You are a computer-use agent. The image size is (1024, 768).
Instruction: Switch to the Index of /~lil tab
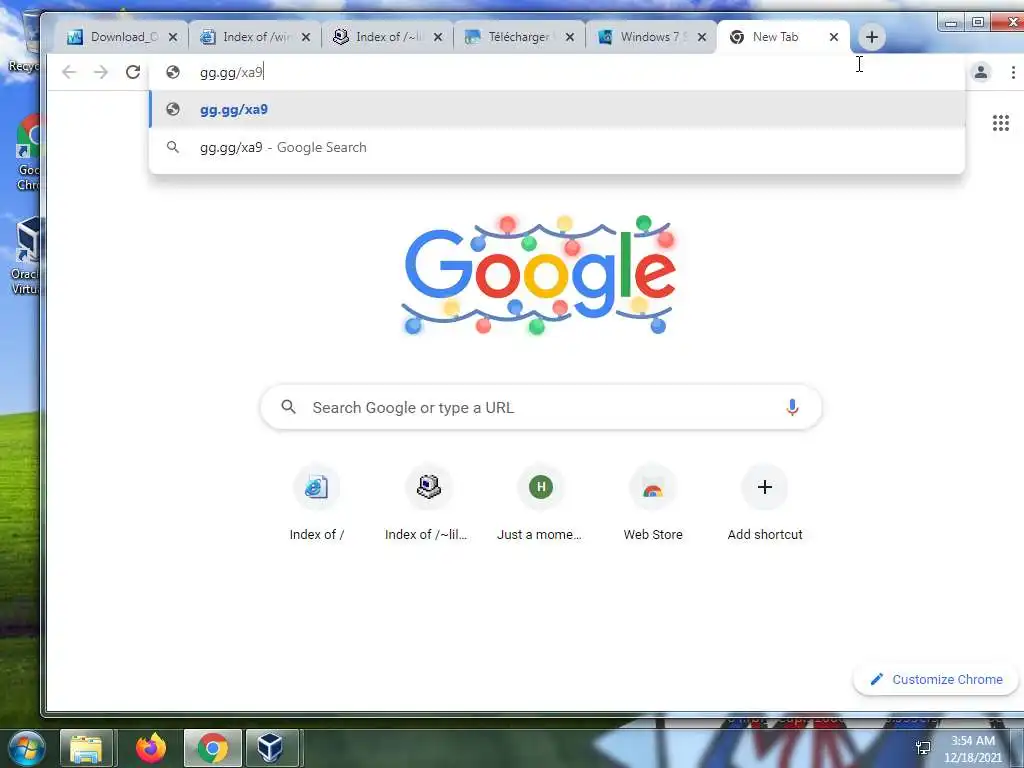click(388, 37)
